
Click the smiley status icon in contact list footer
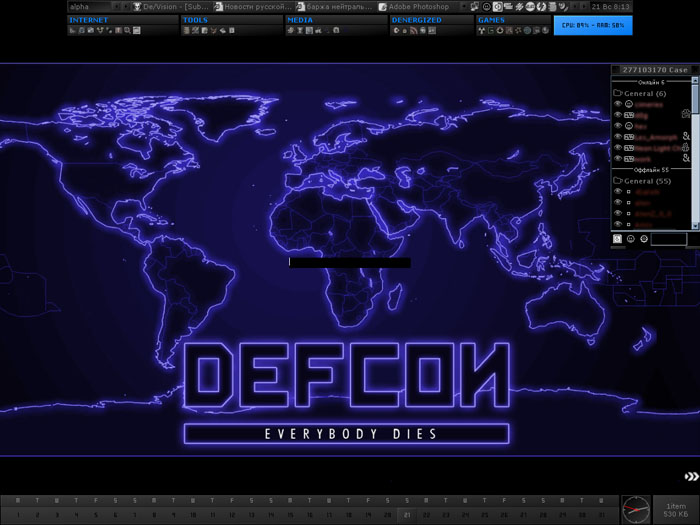pos(631,240)
